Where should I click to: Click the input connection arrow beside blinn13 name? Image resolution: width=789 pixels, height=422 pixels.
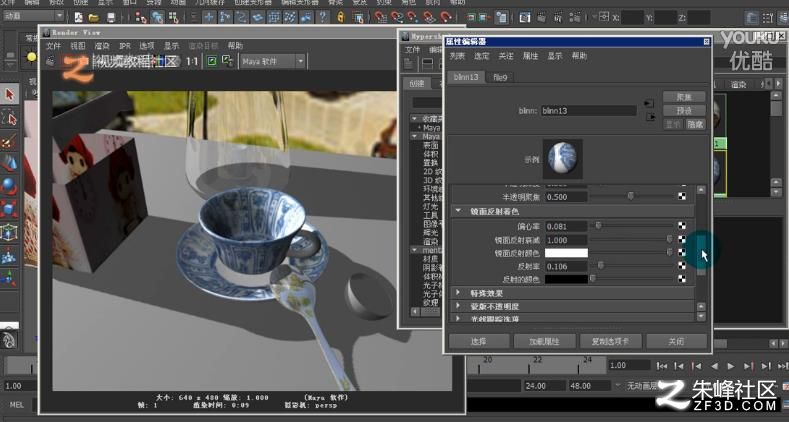point(649,104)
